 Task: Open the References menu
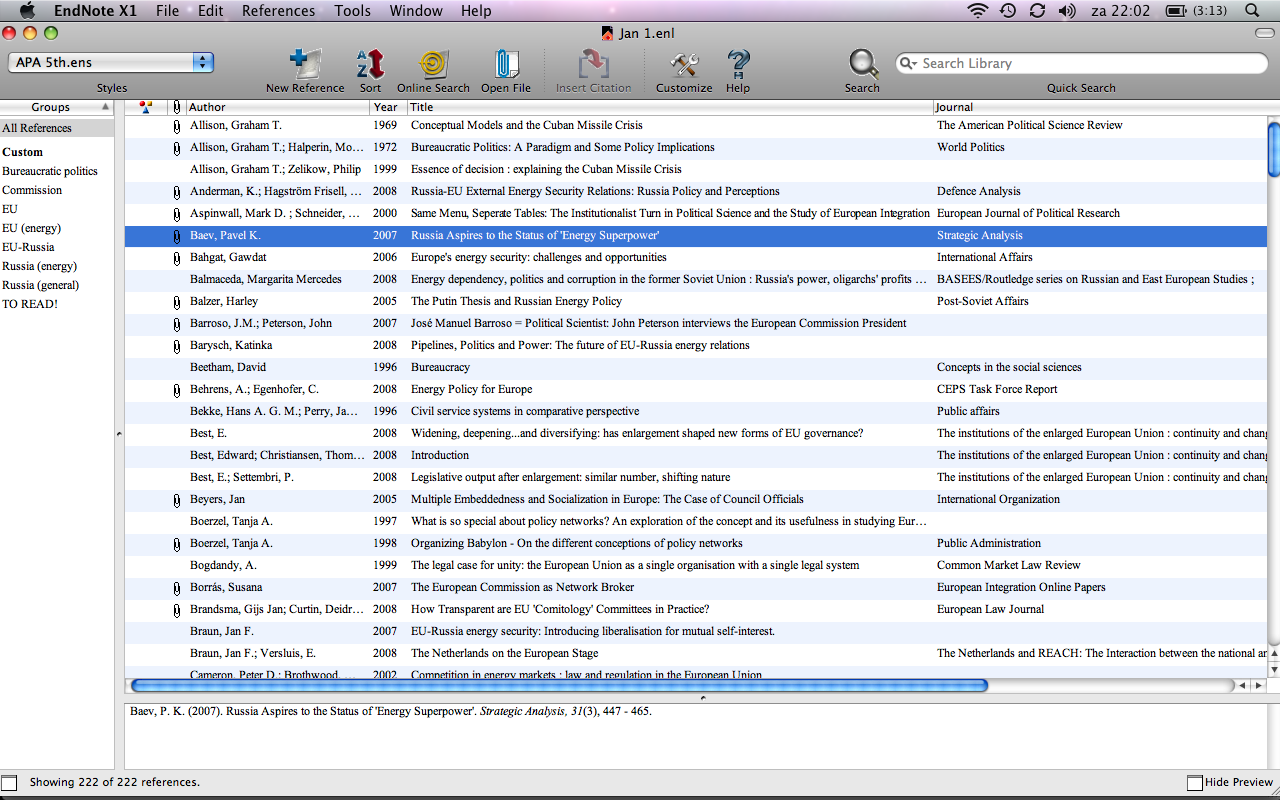(278, 11)
